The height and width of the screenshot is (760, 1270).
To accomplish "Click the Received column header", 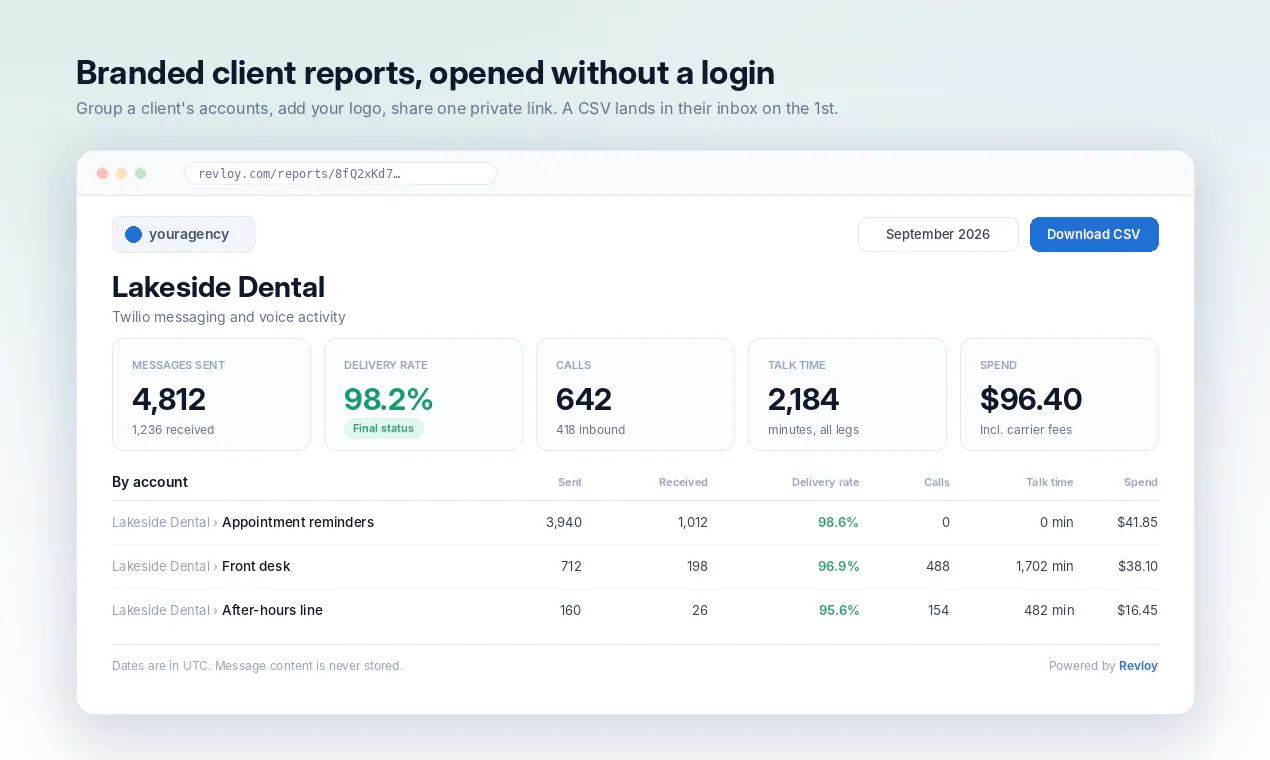I will [683, 482].
